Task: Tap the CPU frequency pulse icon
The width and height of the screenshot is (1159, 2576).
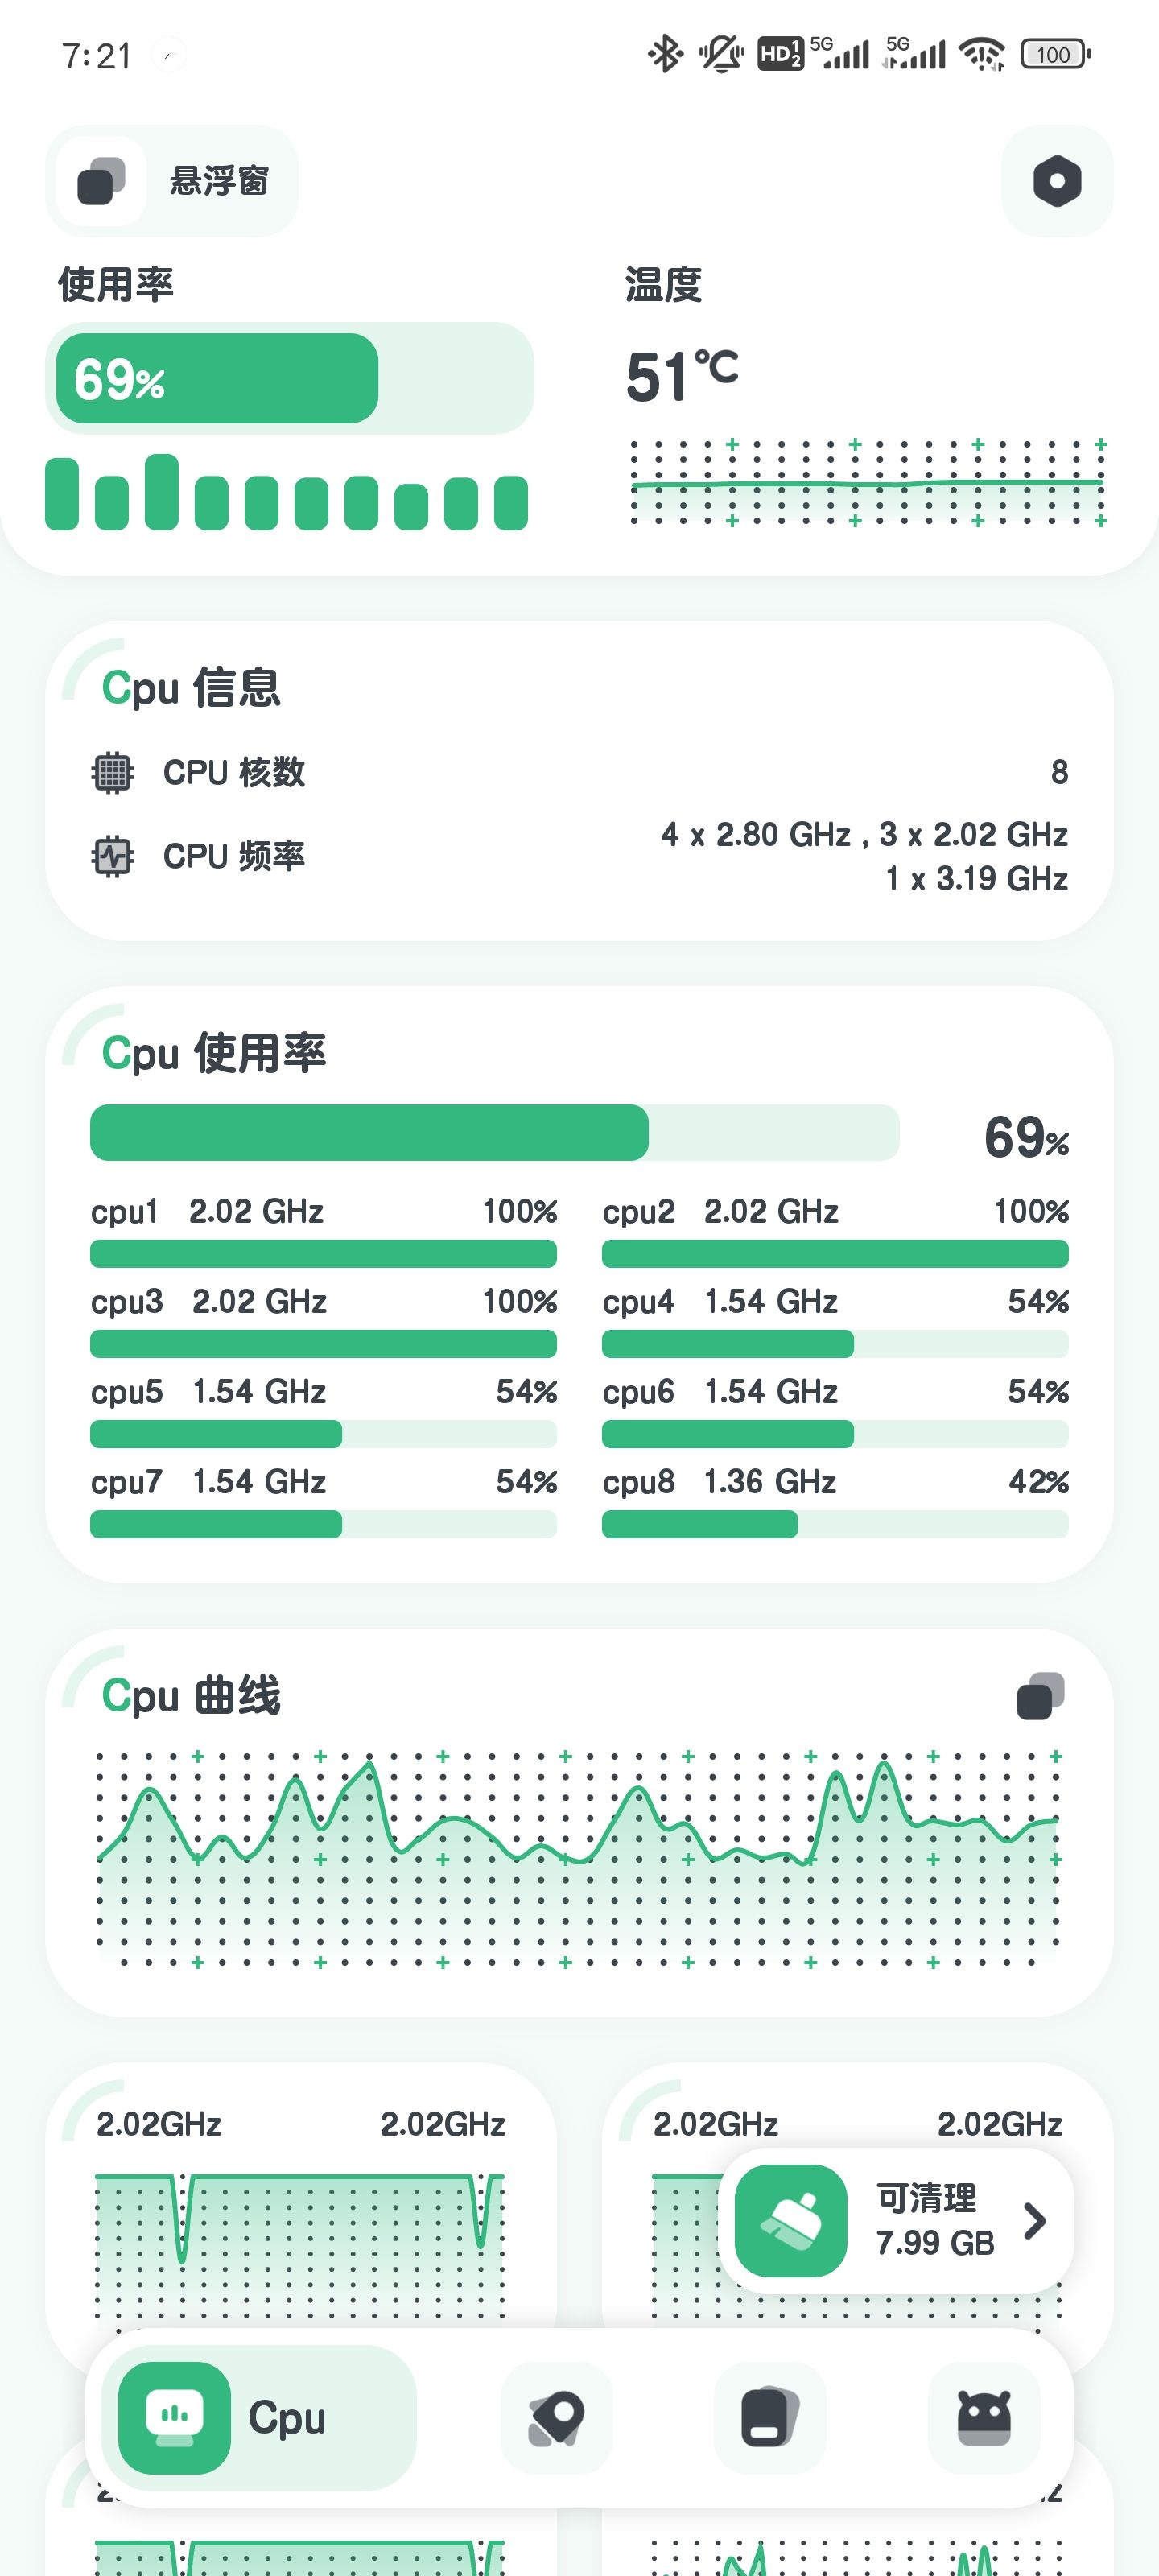Action: click(112, 856)
